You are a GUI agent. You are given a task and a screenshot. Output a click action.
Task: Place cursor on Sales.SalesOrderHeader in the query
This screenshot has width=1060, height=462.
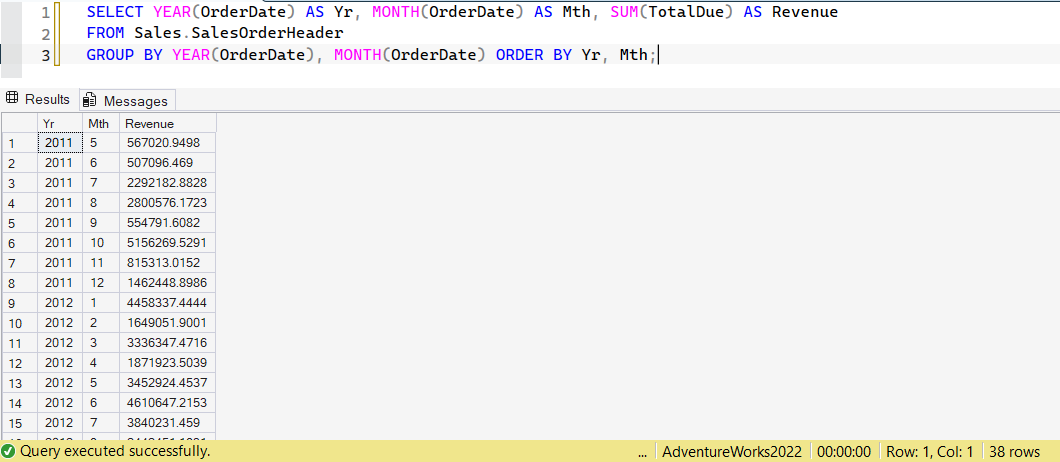pos(239,33)
